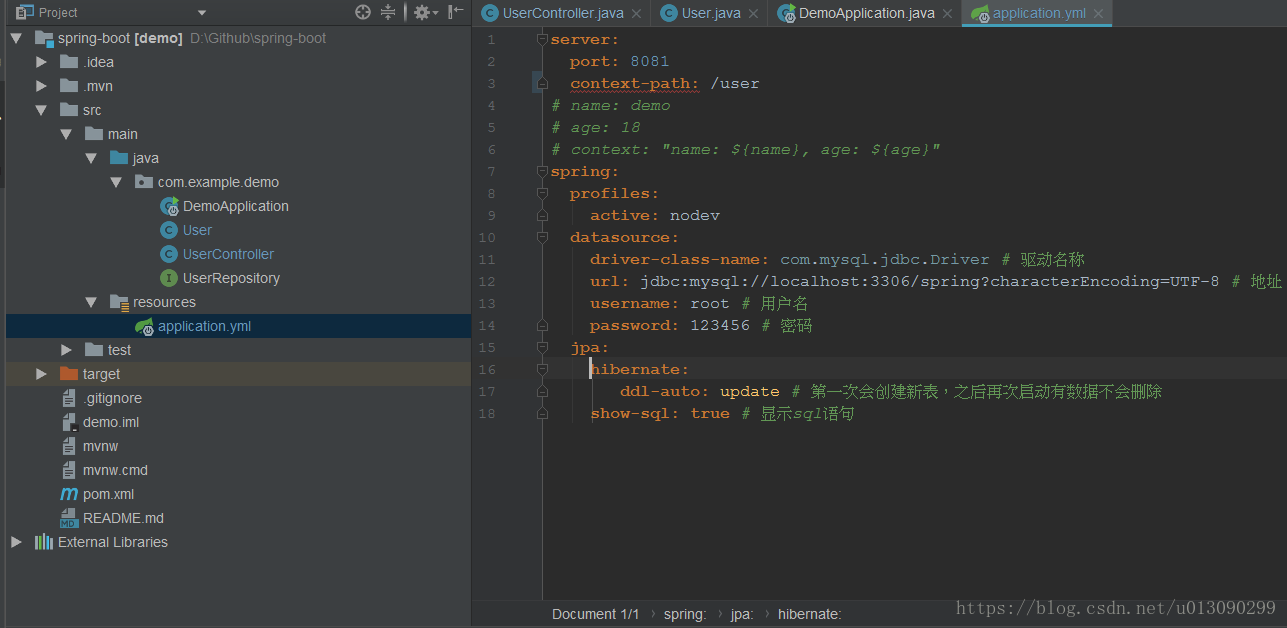Click the pom.xml Maven icon
This screenshot has width=1287, height=628.
pyautogui.click(x=69, y=494)
